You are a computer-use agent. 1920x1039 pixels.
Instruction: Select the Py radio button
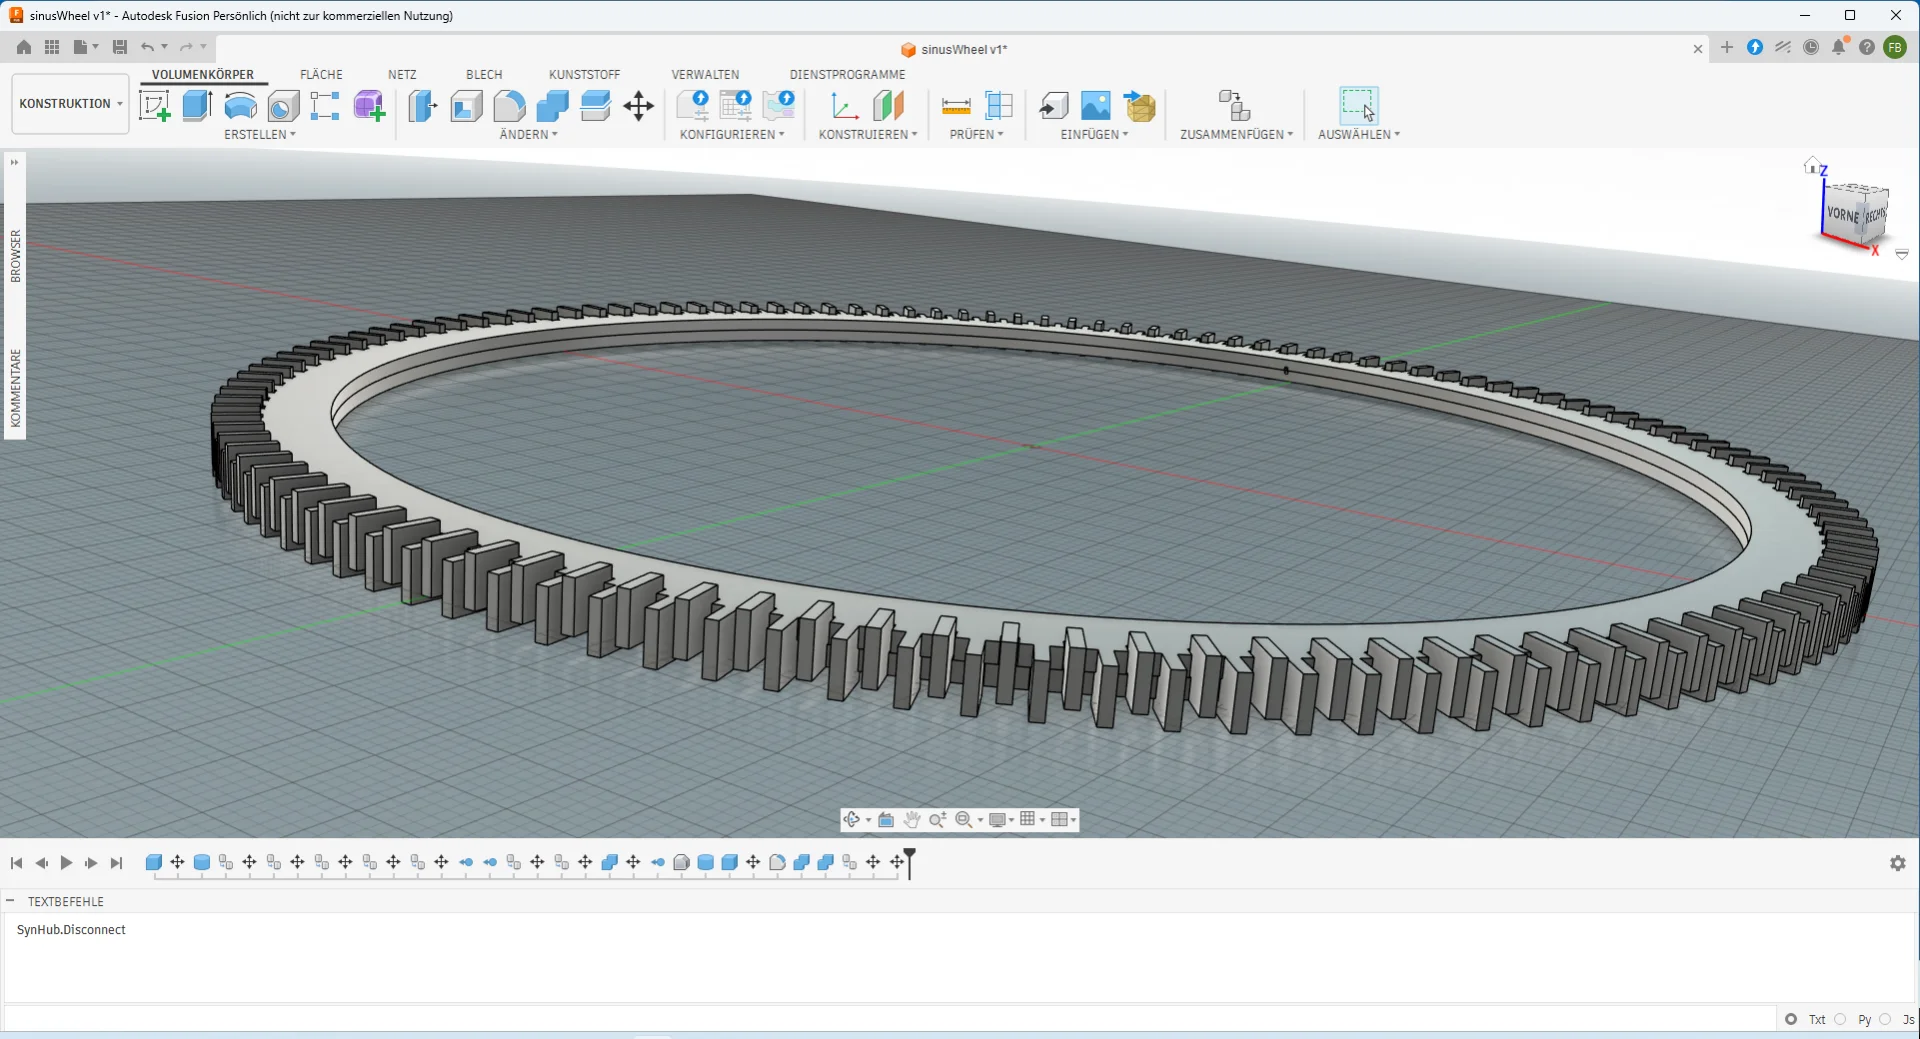click(x=1840, y=1019)
